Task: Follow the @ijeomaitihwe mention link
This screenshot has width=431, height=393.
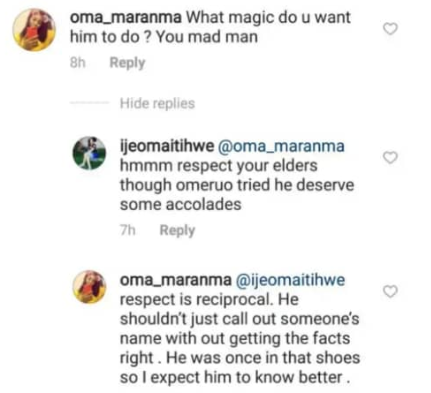Action: (290, 280)
